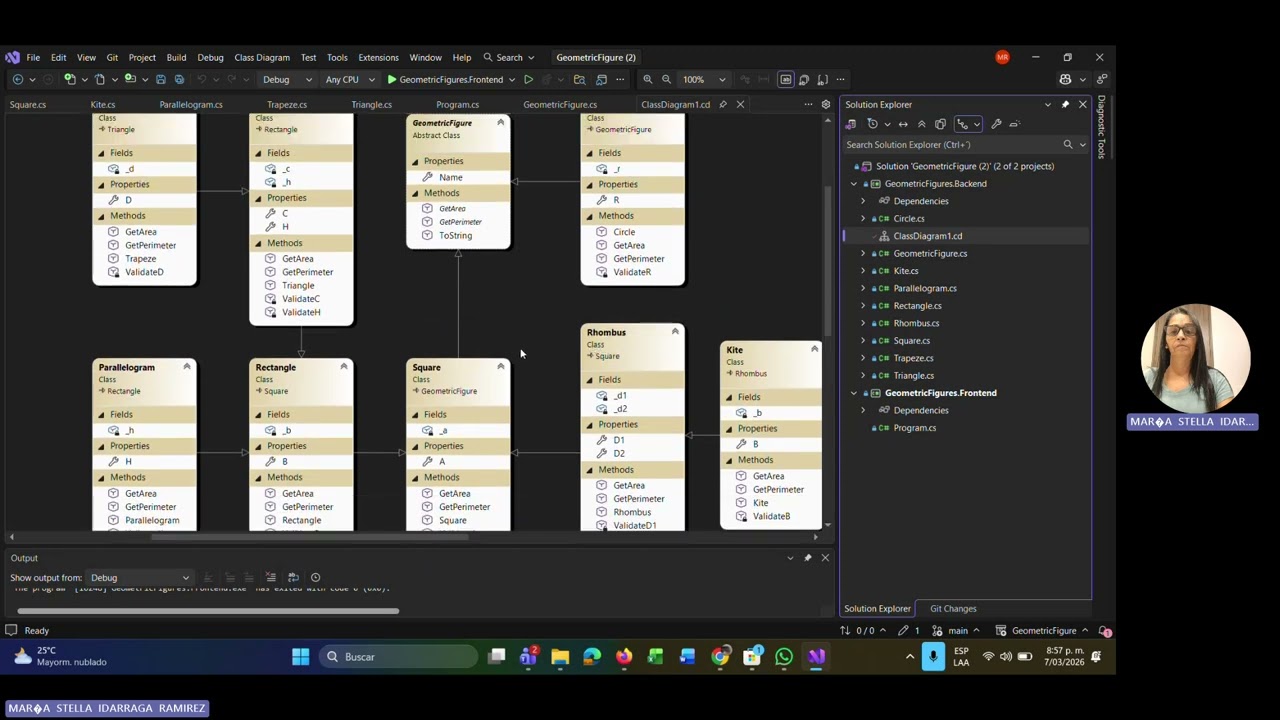Open the Output window clock icon

pyautogui.click(x=315, y=577)
